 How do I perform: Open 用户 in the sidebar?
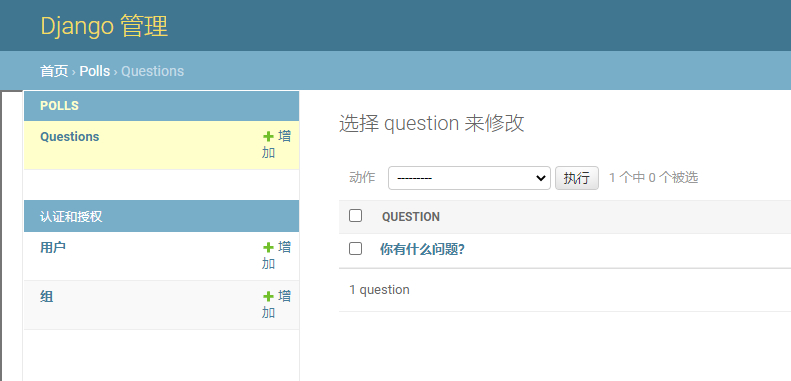(53, 248)
